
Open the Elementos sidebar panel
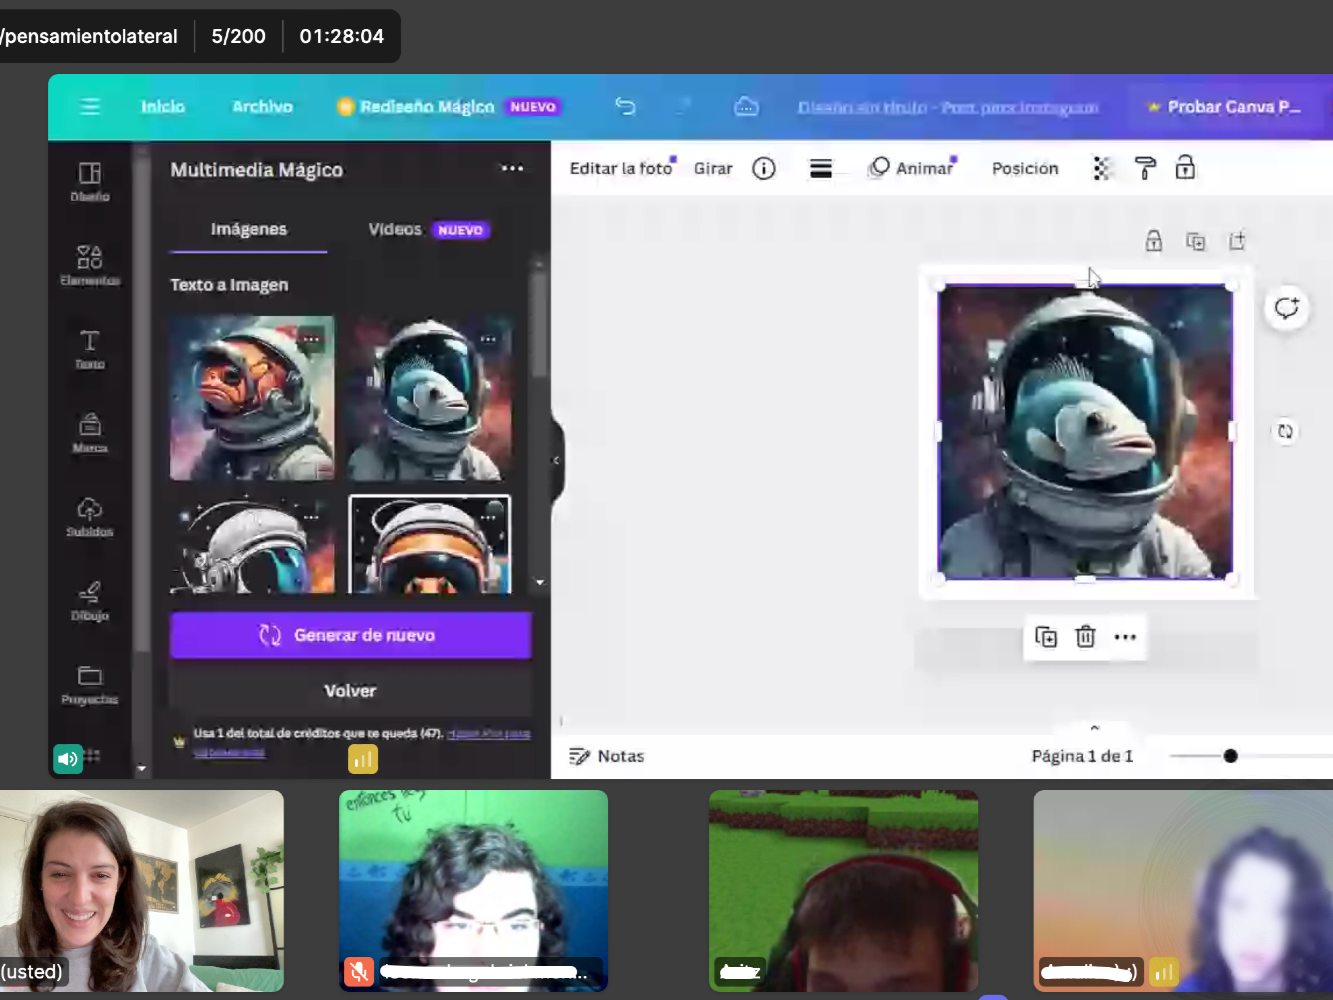(89, 264)
